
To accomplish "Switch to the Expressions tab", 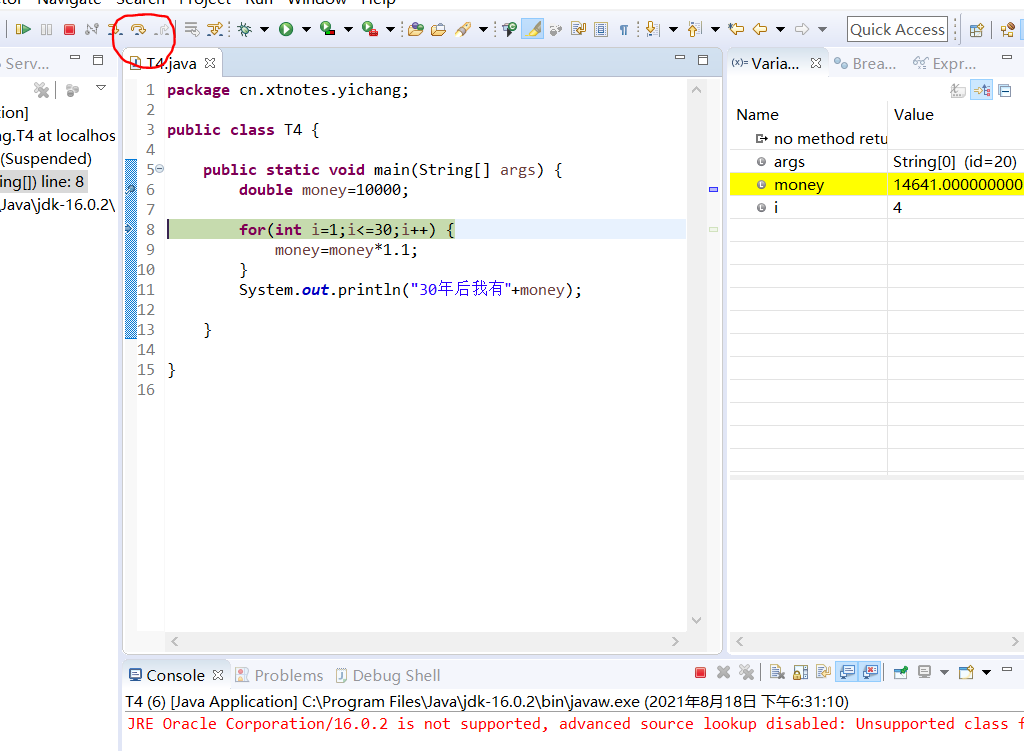I will (944, 63).
